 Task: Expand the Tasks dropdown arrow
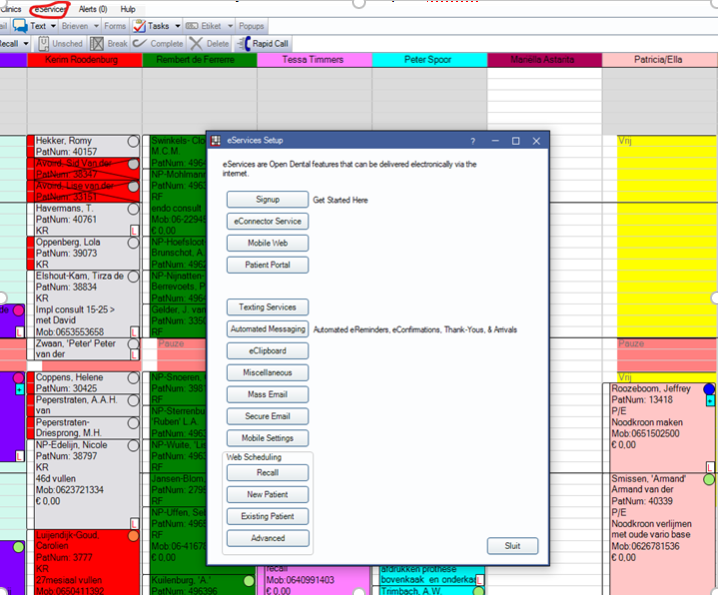point(178,26)
